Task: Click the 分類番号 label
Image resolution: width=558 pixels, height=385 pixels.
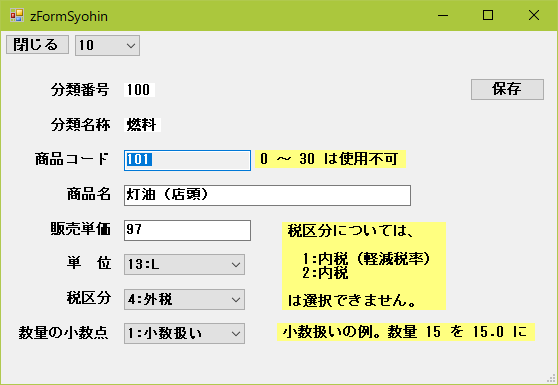Action: tap(80, 90)
